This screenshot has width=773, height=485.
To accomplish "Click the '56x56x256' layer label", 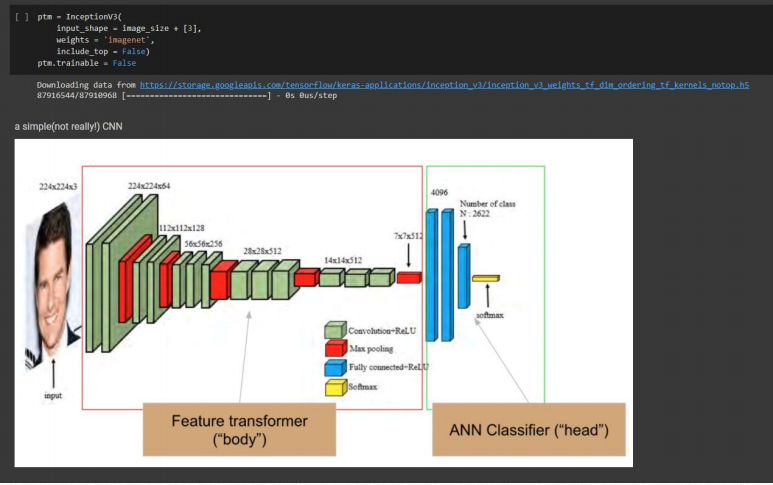I will [203, 244].
